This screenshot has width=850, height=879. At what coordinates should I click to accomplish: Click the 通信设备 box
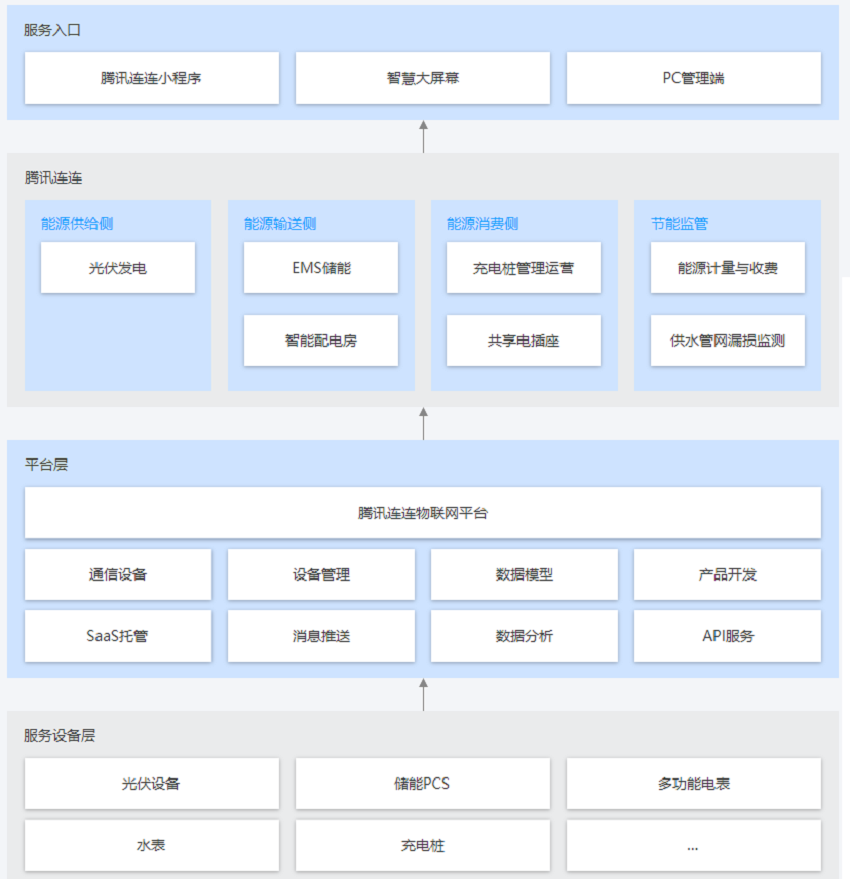[118, 575]
